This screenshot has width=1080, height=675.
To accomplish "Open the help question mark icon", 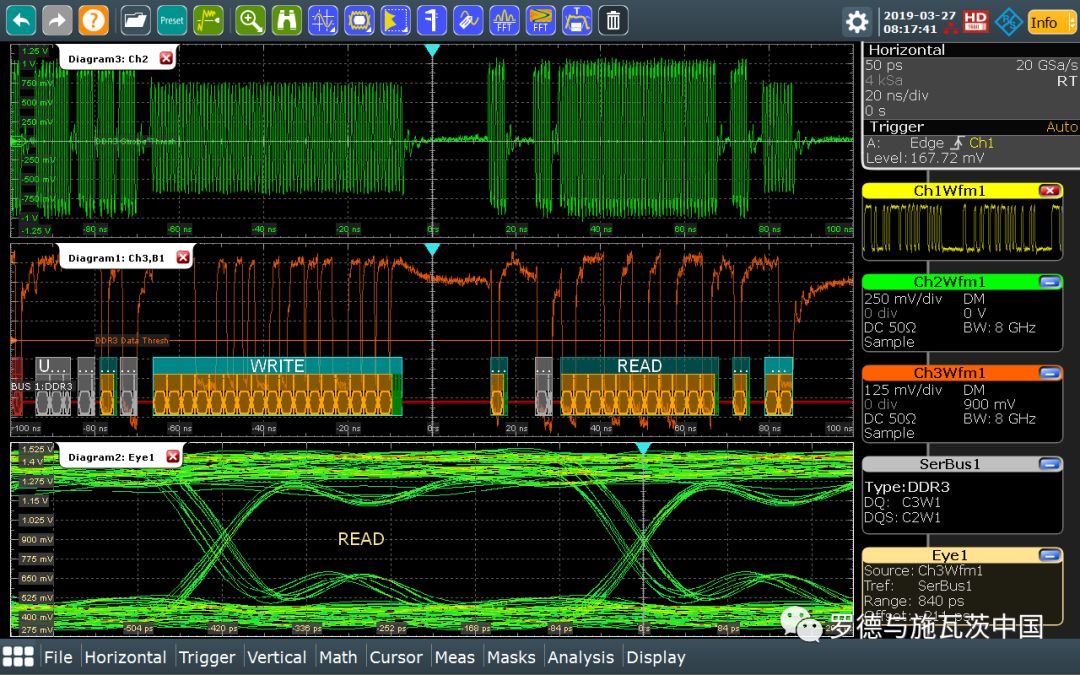I will [x=93, y=19].
